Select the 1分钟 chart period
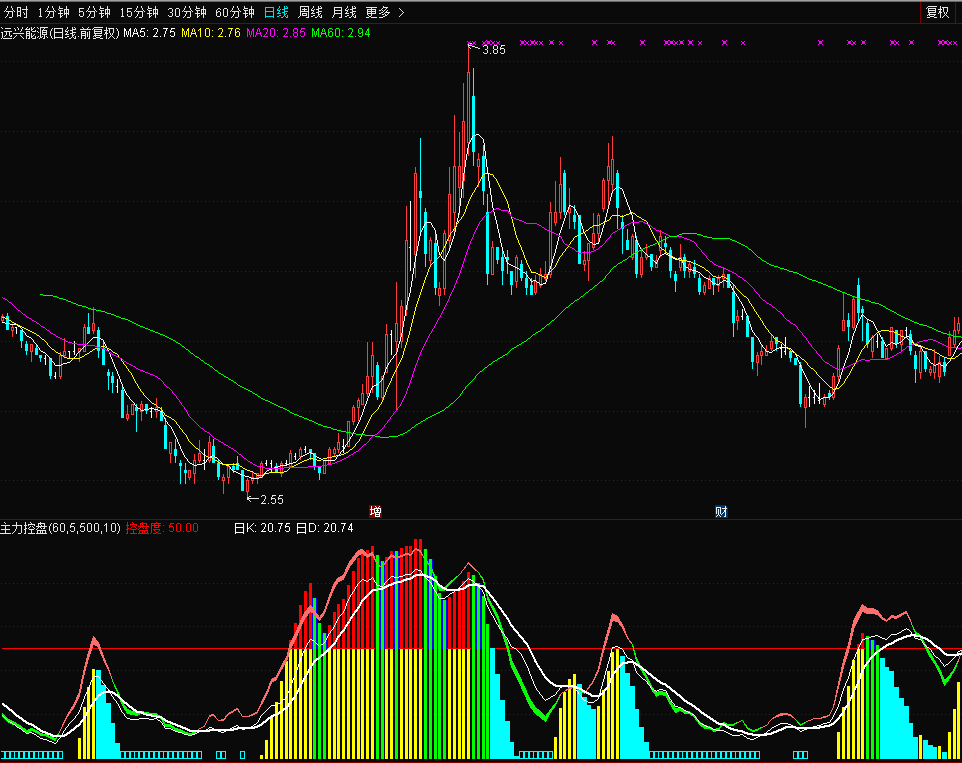The width and height of the screenshot is (962, 763). (x=53, y=12)
